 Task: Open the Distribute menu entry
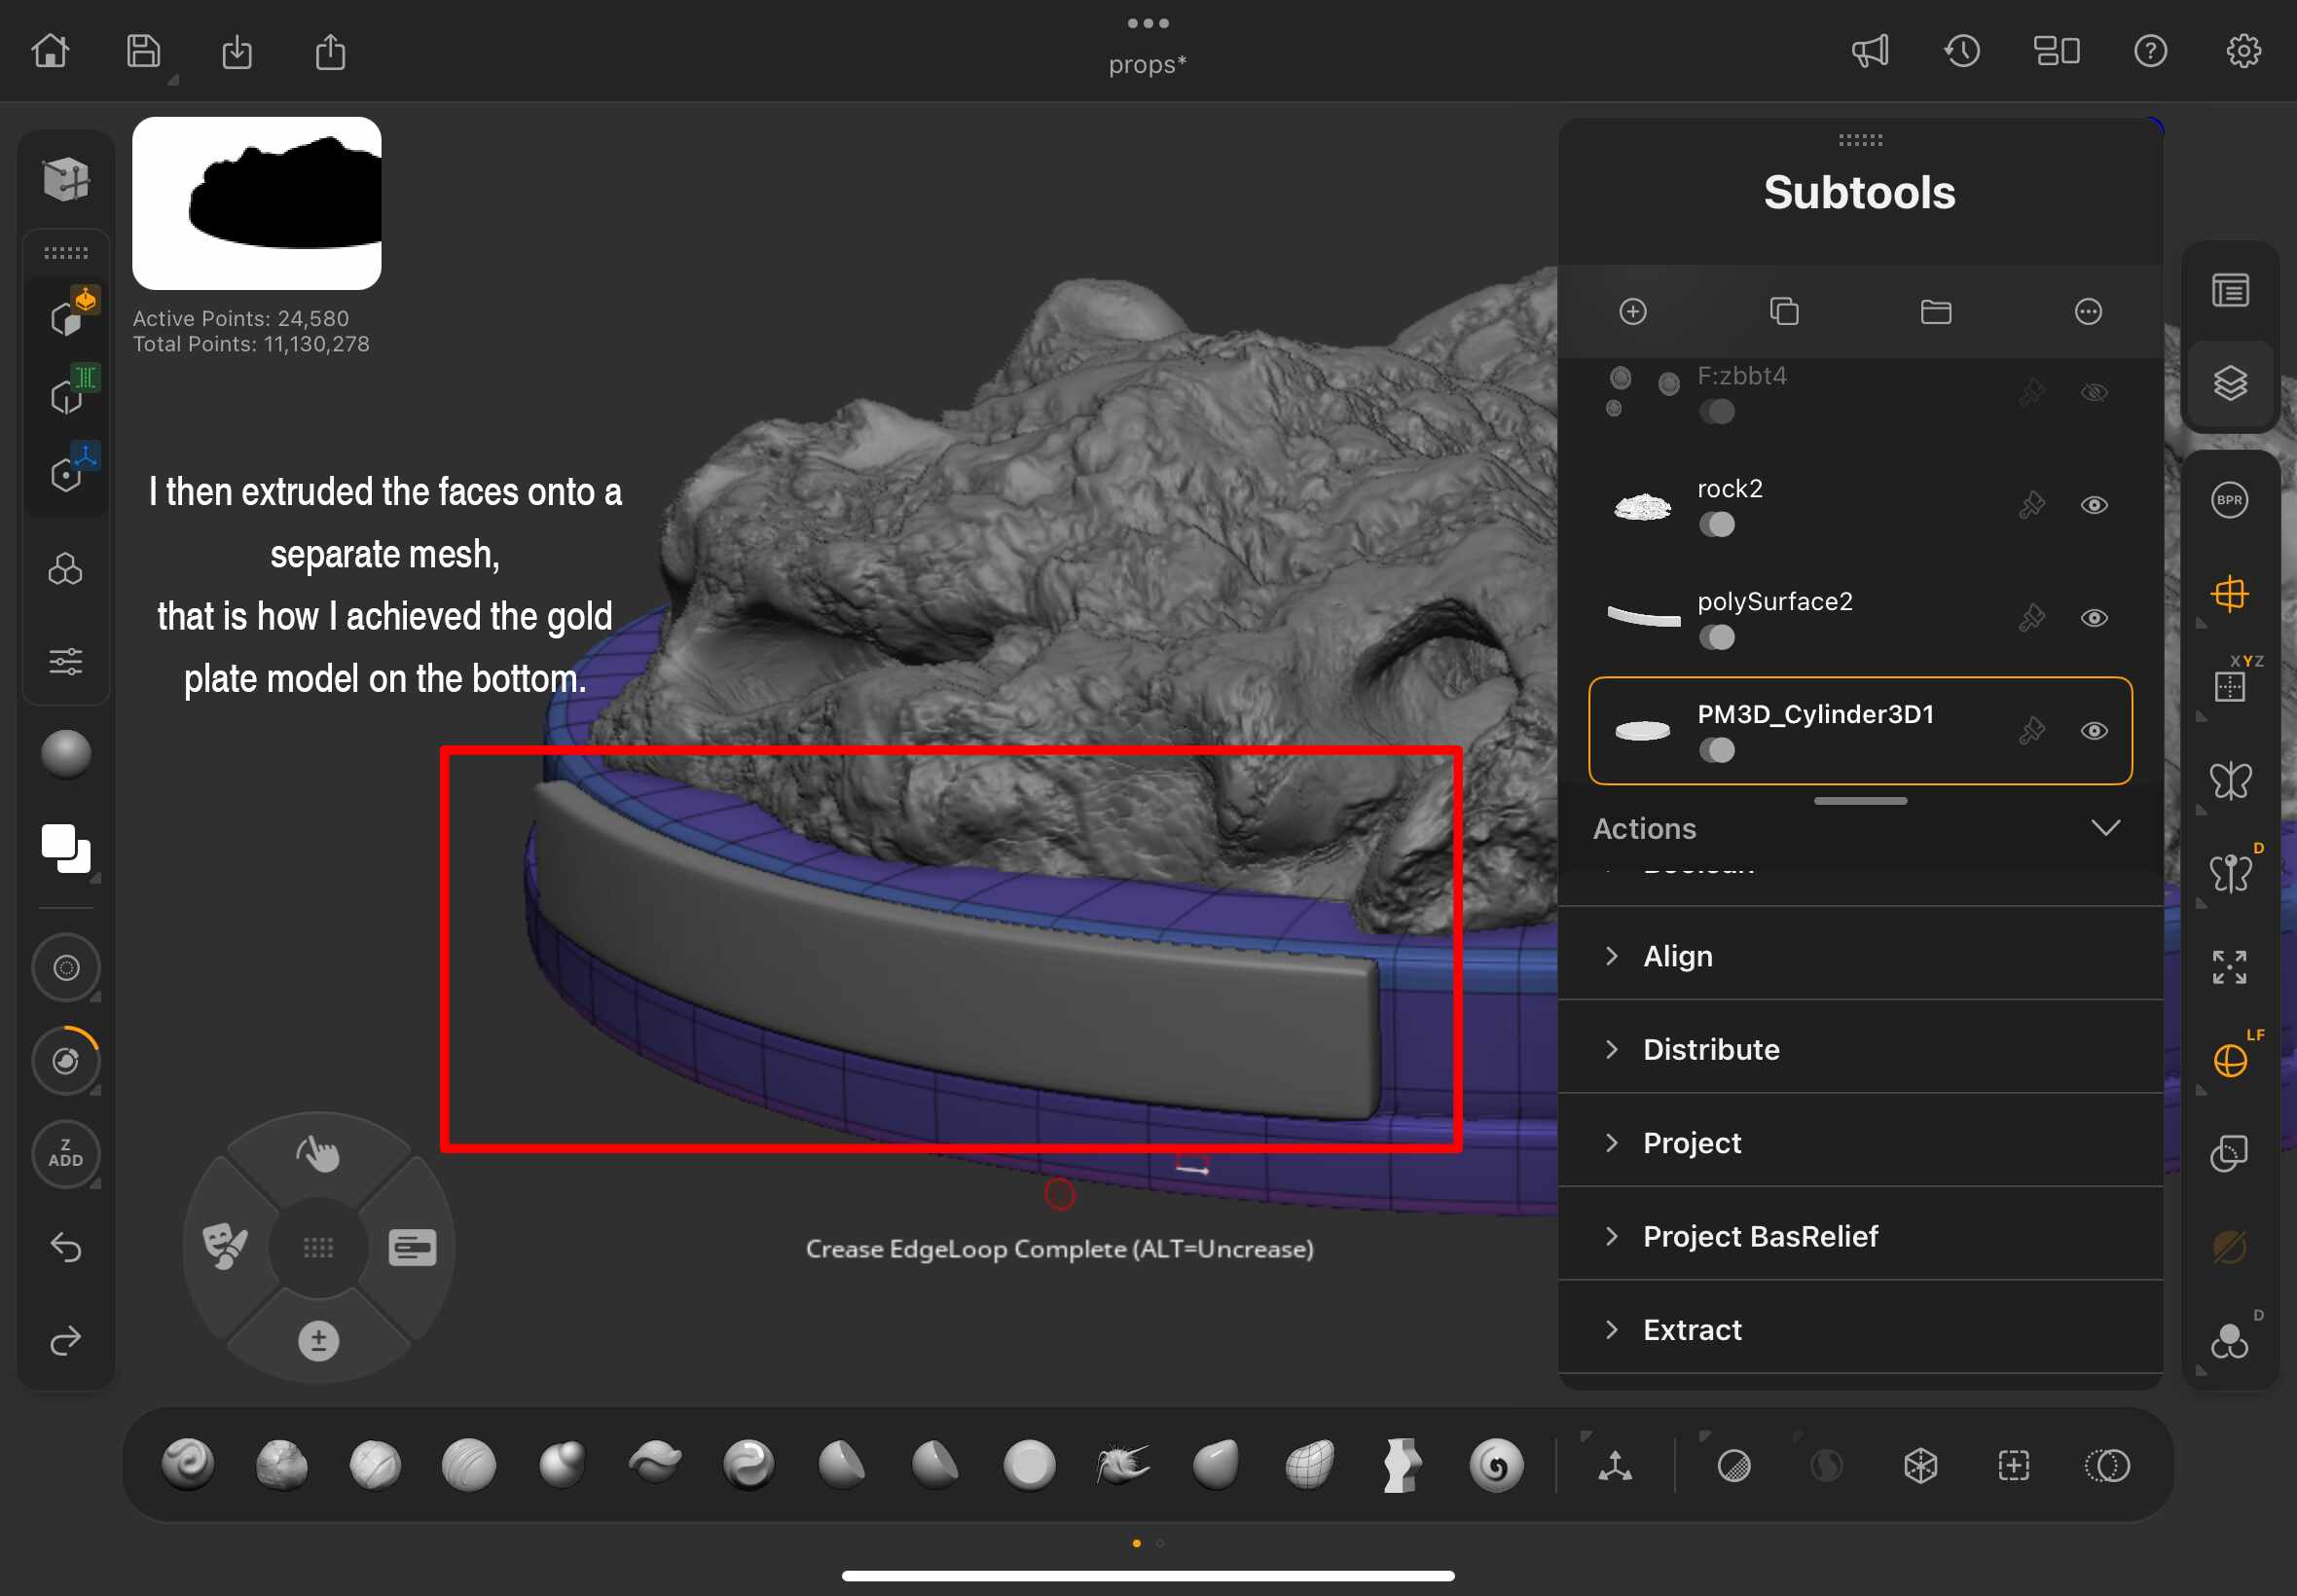coord(1710,1049)
